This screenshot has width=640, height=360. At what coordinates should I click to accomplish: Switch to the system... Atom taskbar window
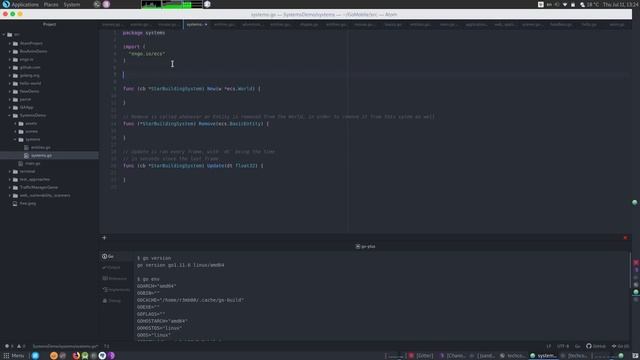(x=543, y=356)
